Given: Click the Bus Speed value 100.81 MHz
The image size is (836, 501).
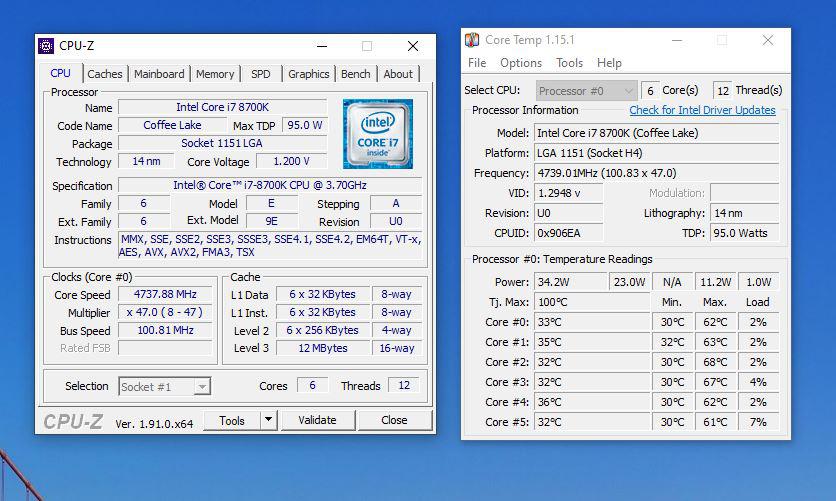Looking at the screenshot, I should pyautogui.click(x=165, y=330).
